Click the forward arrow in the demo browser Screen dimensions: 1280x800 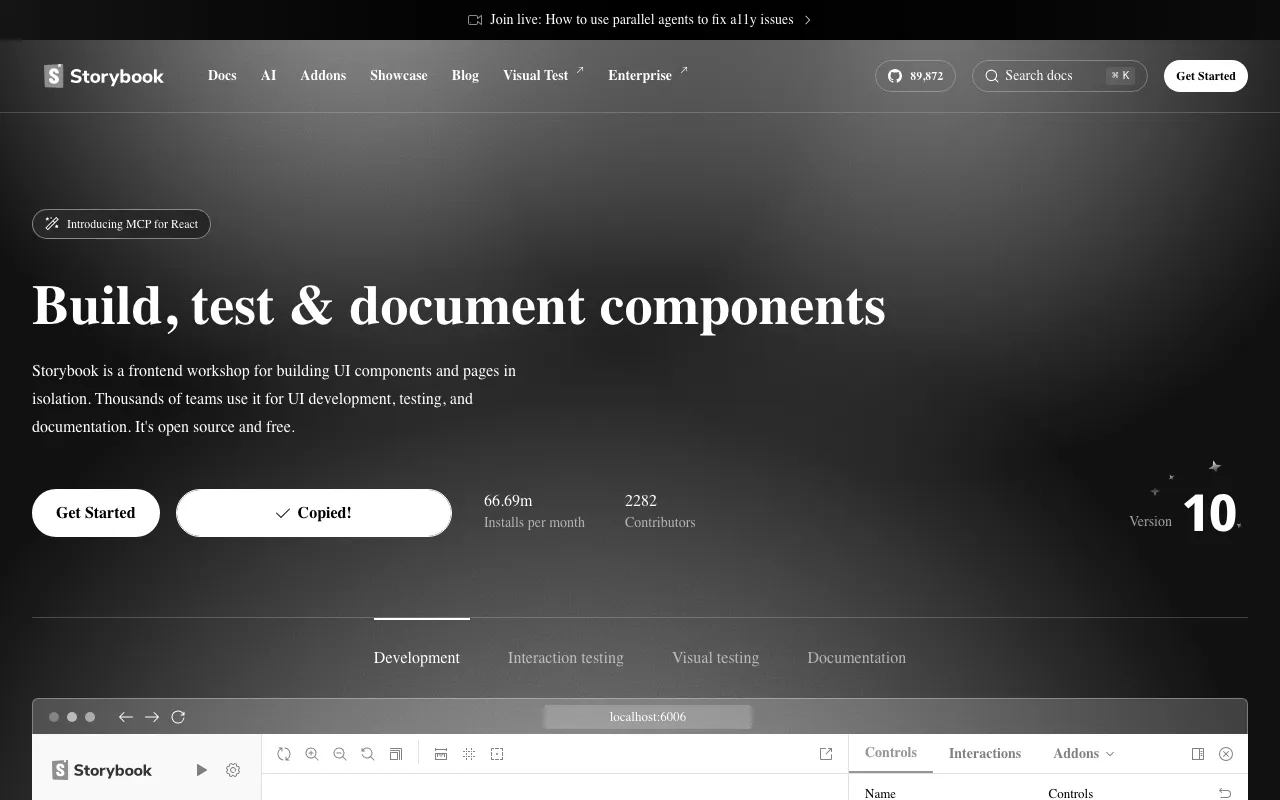click(x=152, y=717)
